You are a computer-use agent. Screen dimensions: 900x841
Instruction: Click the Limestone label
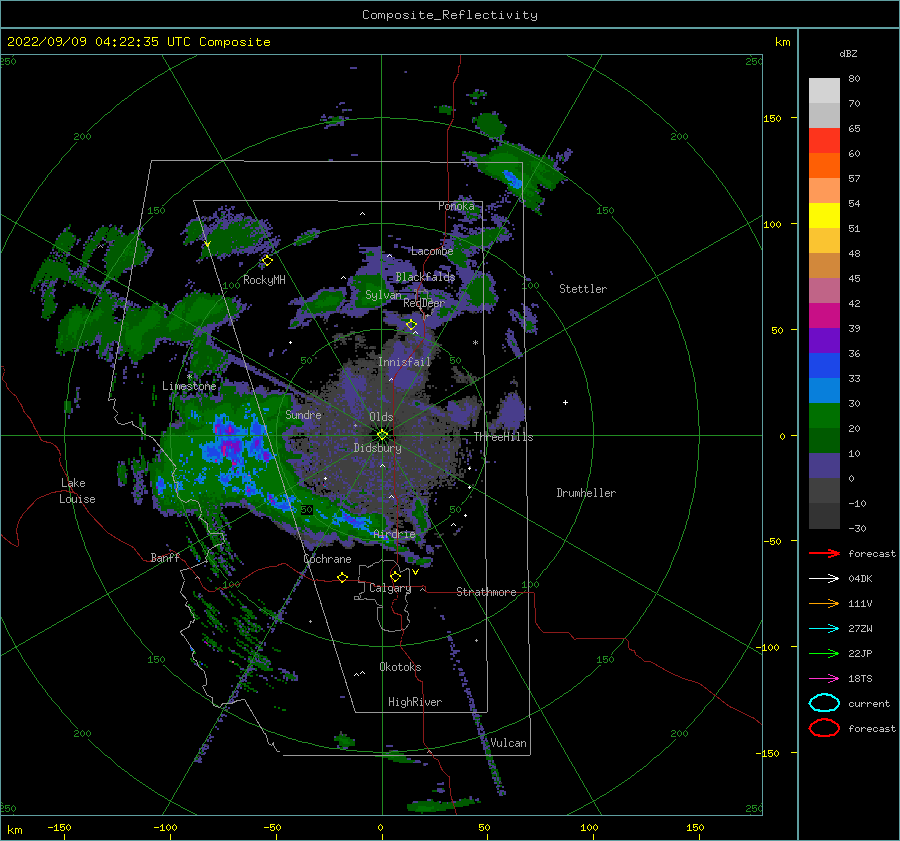[189, 386]
